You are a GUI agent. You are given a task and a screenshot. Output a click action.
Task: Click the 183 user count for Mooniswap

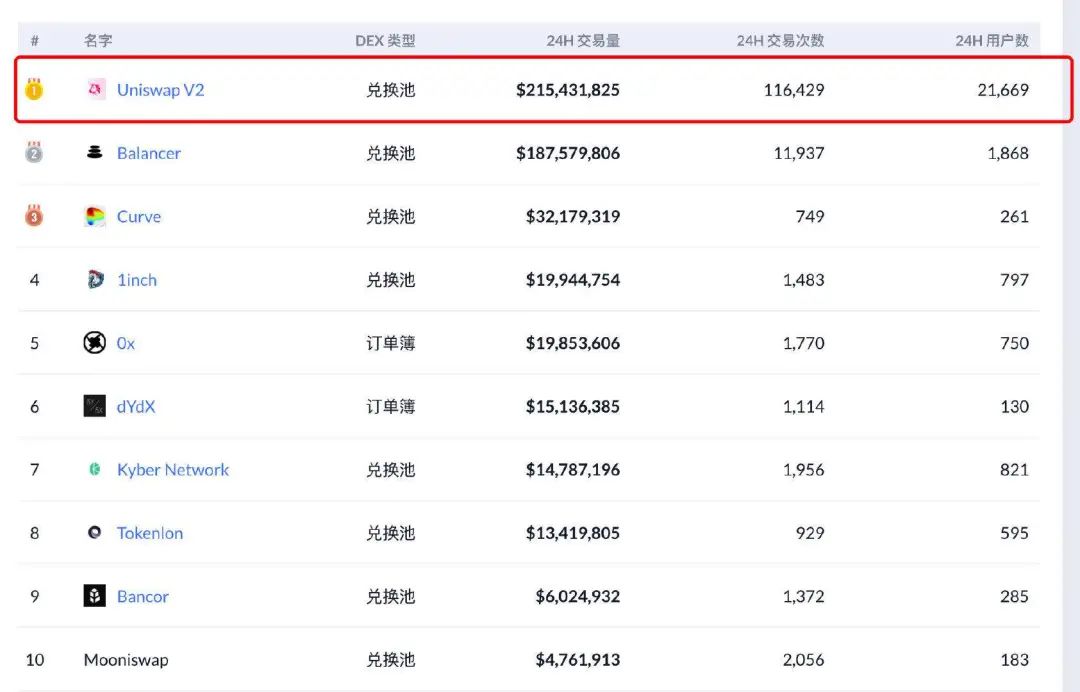[1015, 660]
